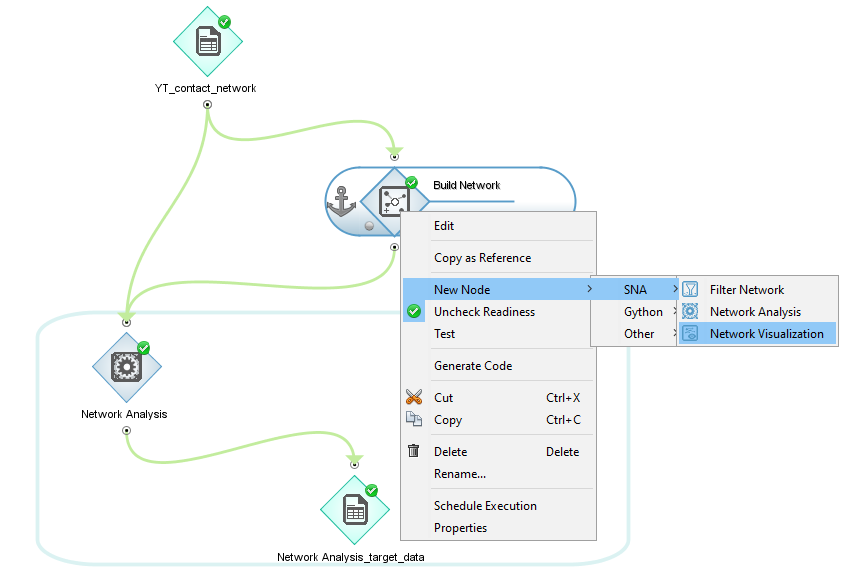Toggle the Uncheck Readiness green checkmark
The height and width of the screenshot is (577, 860).
pos(414,312)
